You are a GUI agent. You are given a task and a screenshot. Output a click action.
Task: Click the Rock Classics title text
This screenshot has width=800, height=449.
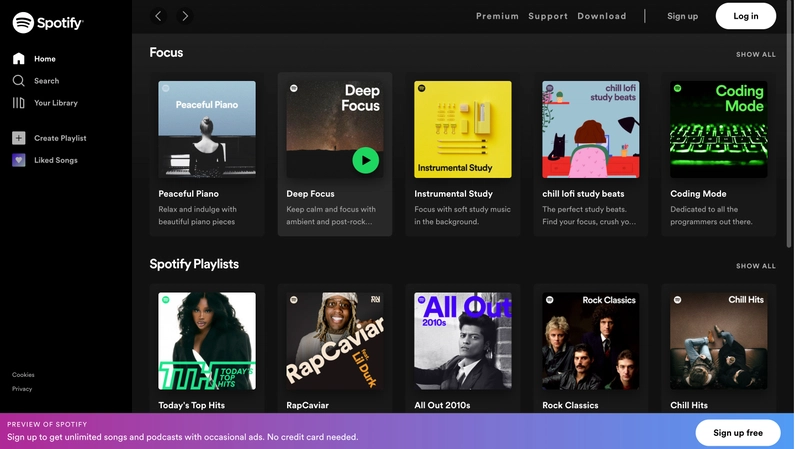(570, 405)
